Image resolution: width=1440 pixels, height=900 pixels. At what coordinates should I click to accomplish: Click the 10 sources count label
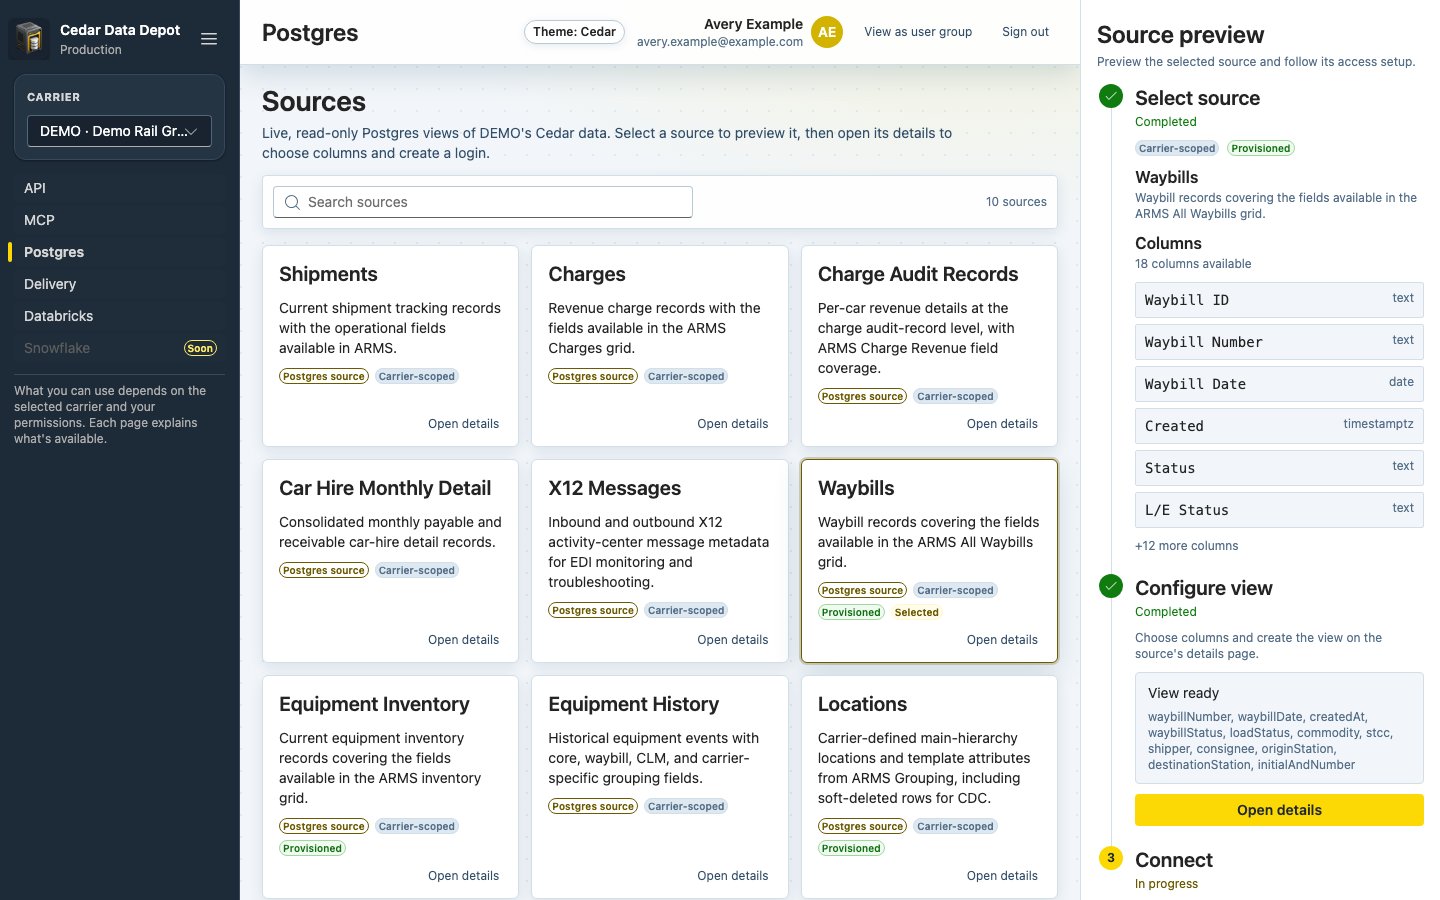coord(1016,202)
